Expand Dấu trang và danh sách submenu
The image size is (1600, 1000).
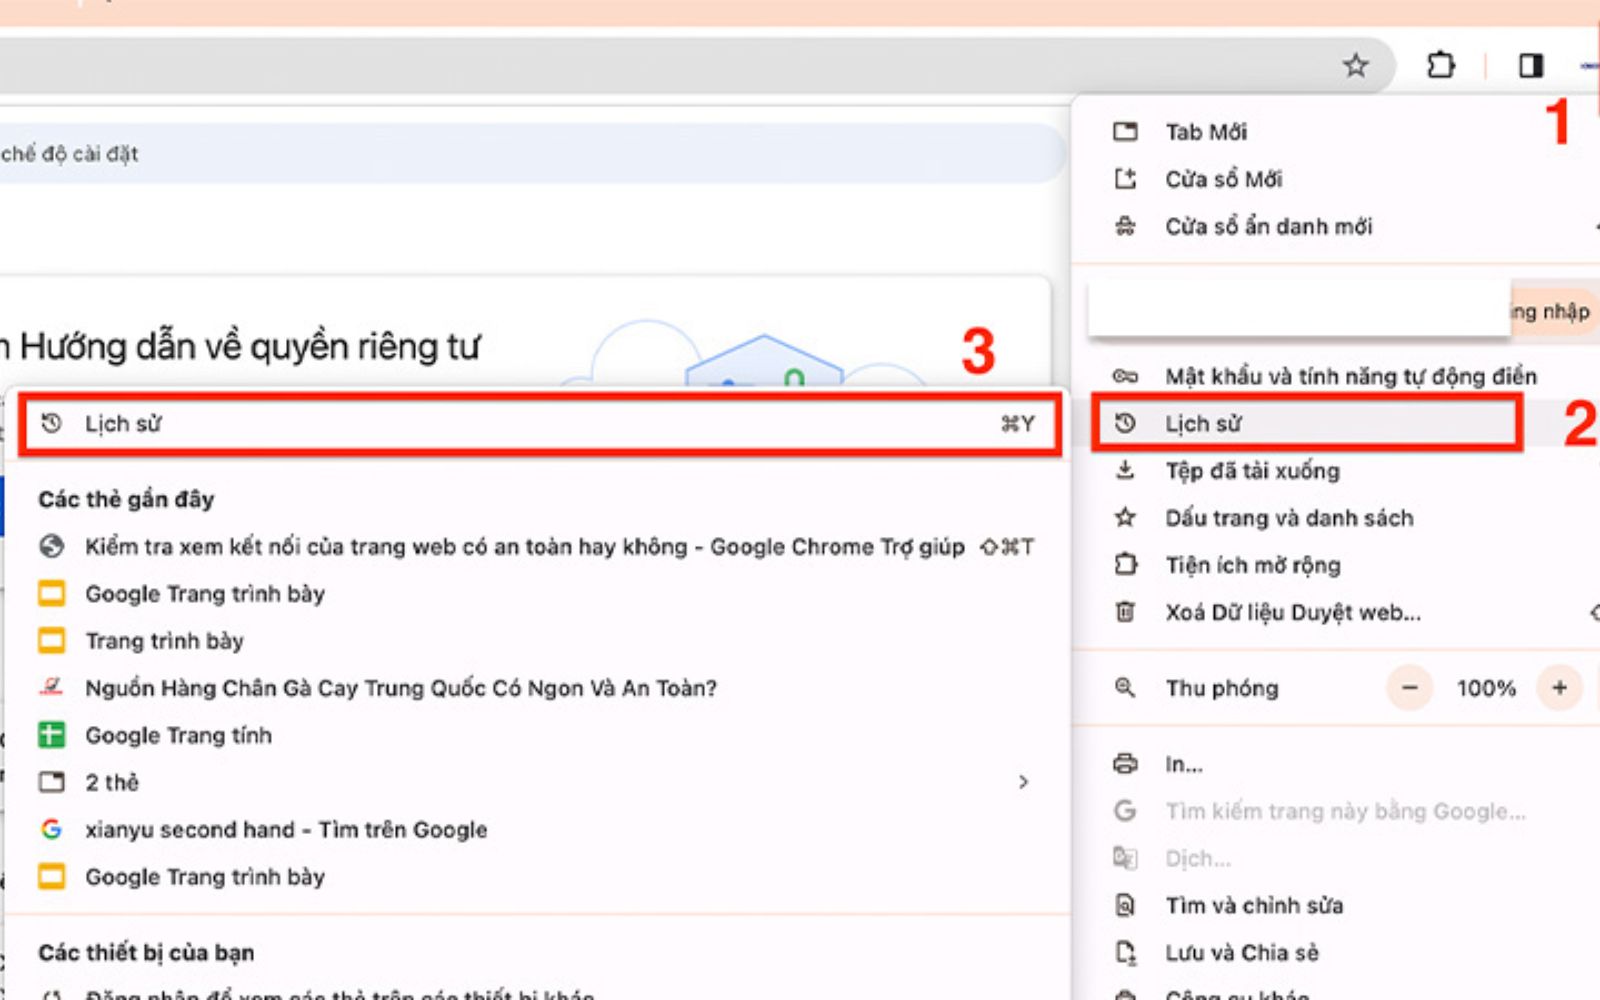point(1335,517)
